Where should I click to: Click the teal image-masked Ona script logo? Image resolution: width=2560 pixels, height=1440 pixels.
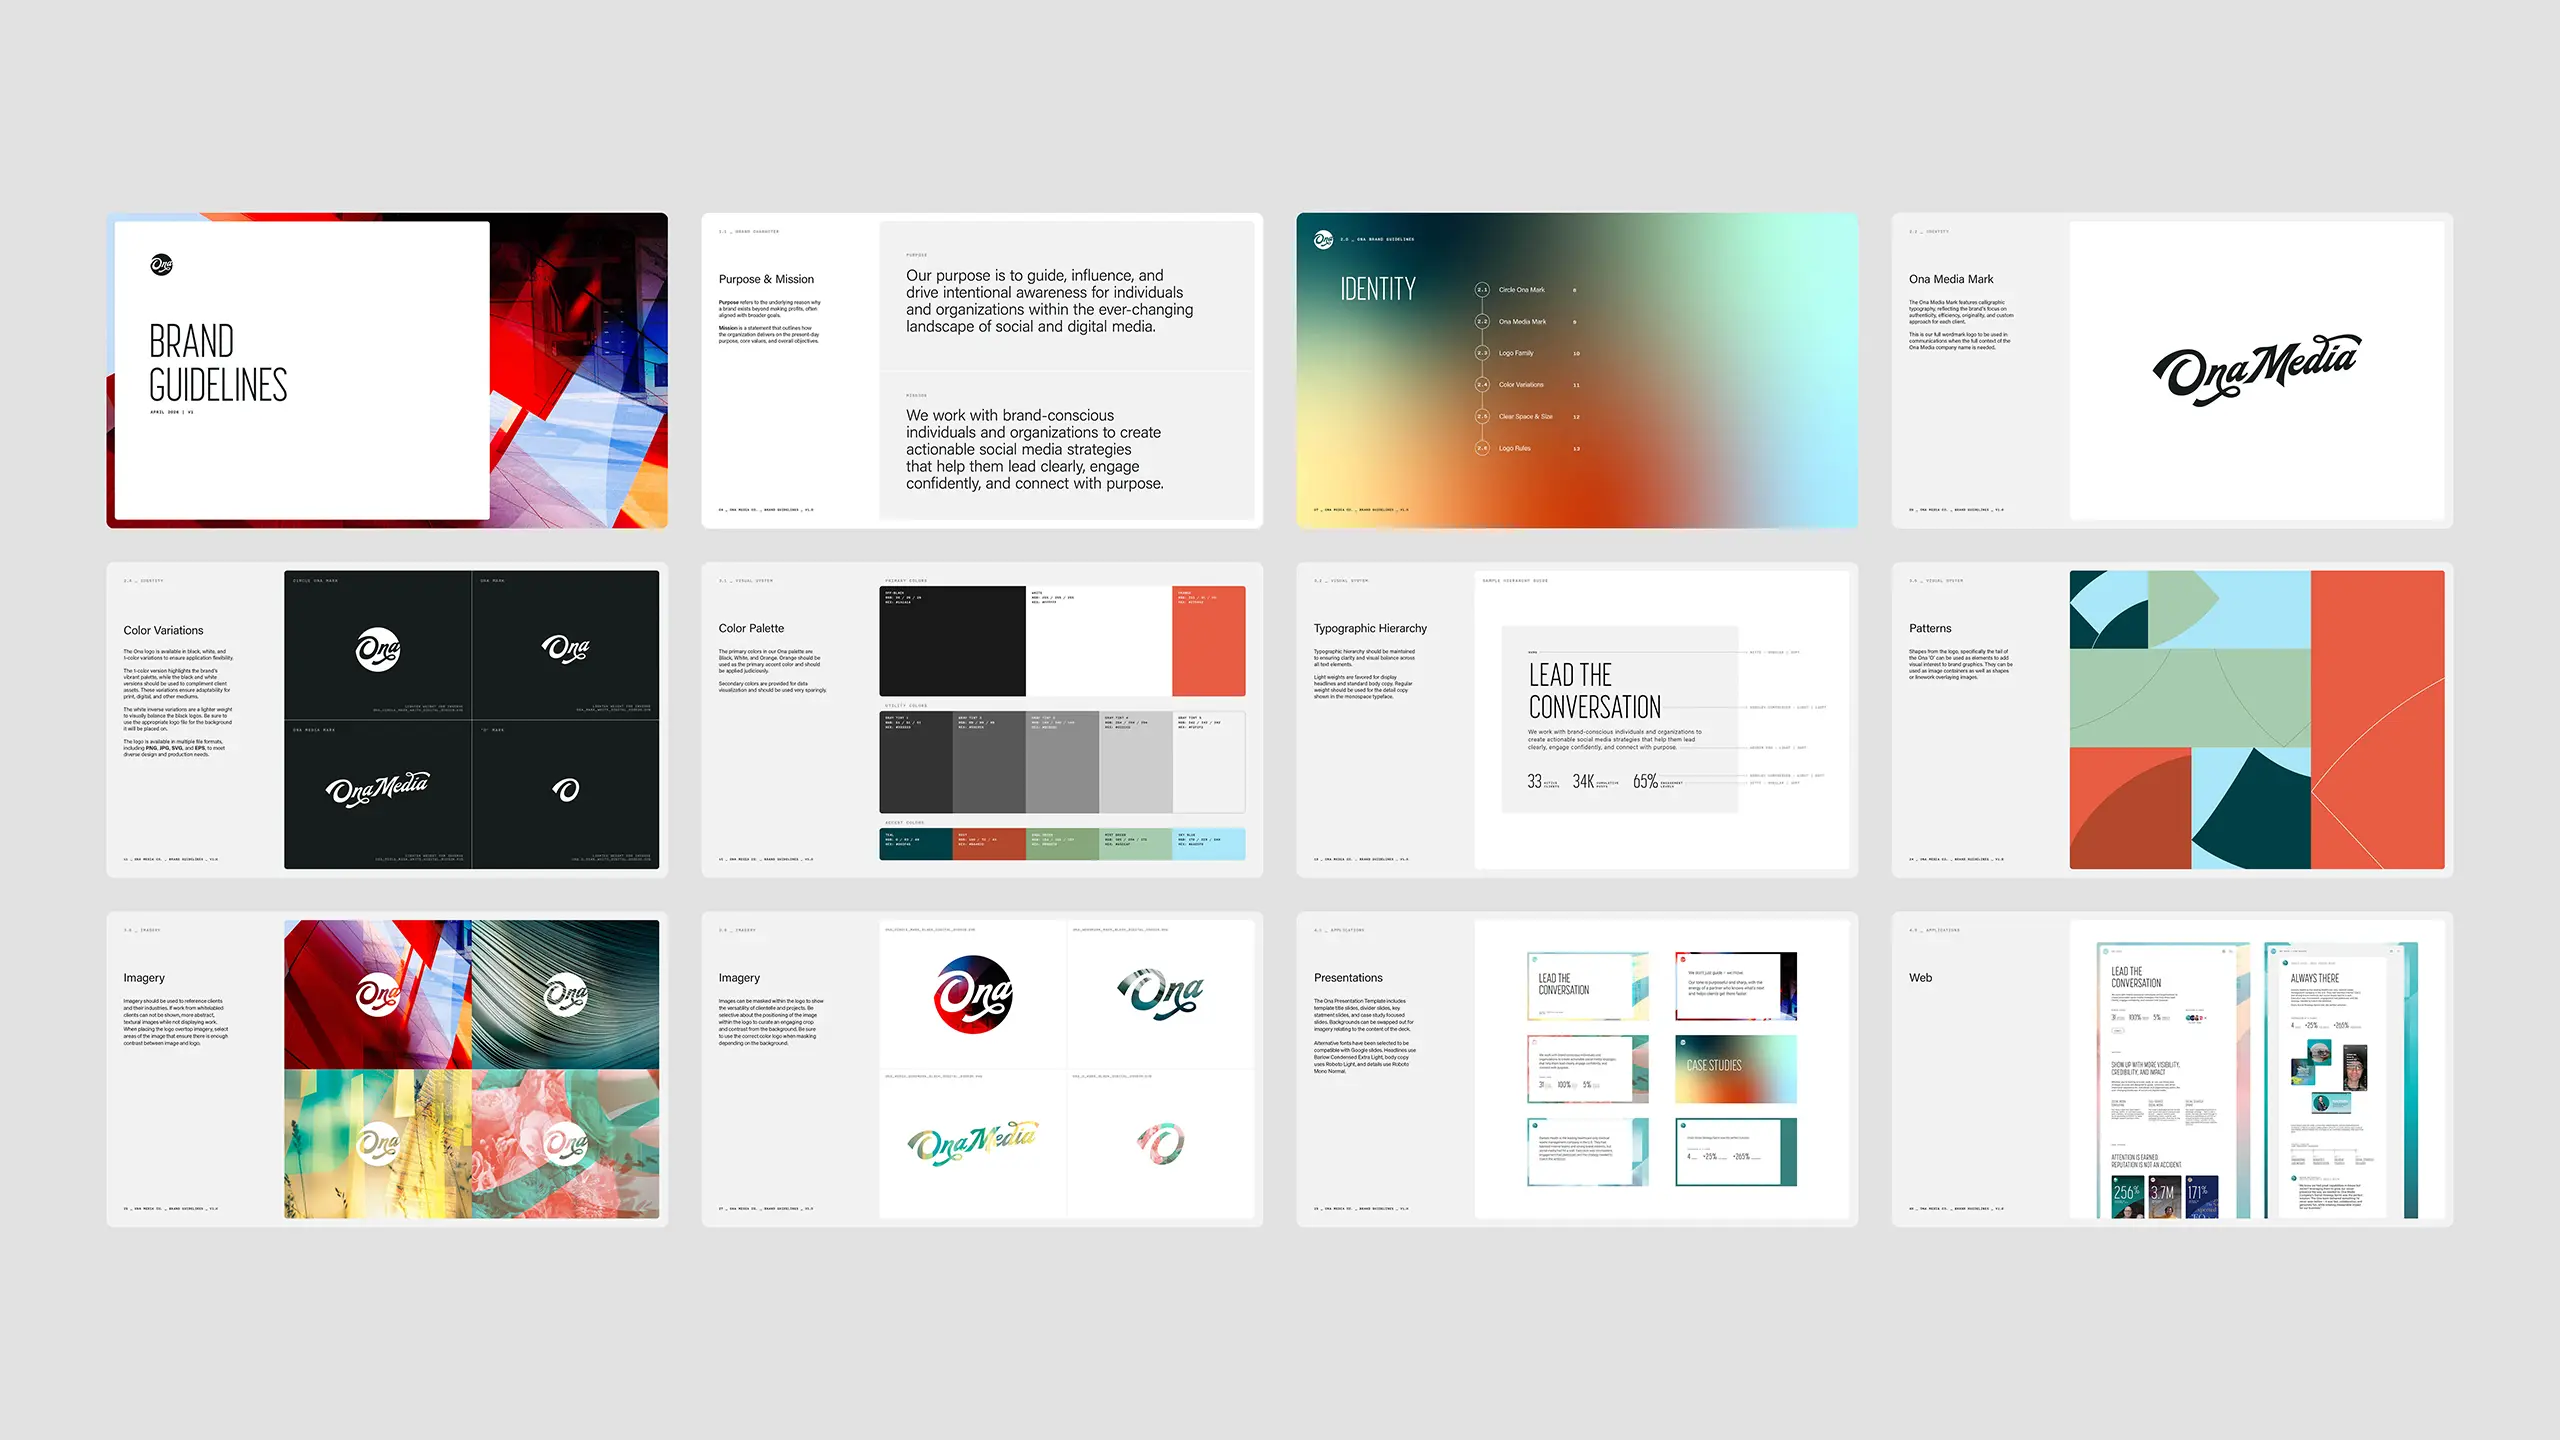click(x=1160, y=994)
